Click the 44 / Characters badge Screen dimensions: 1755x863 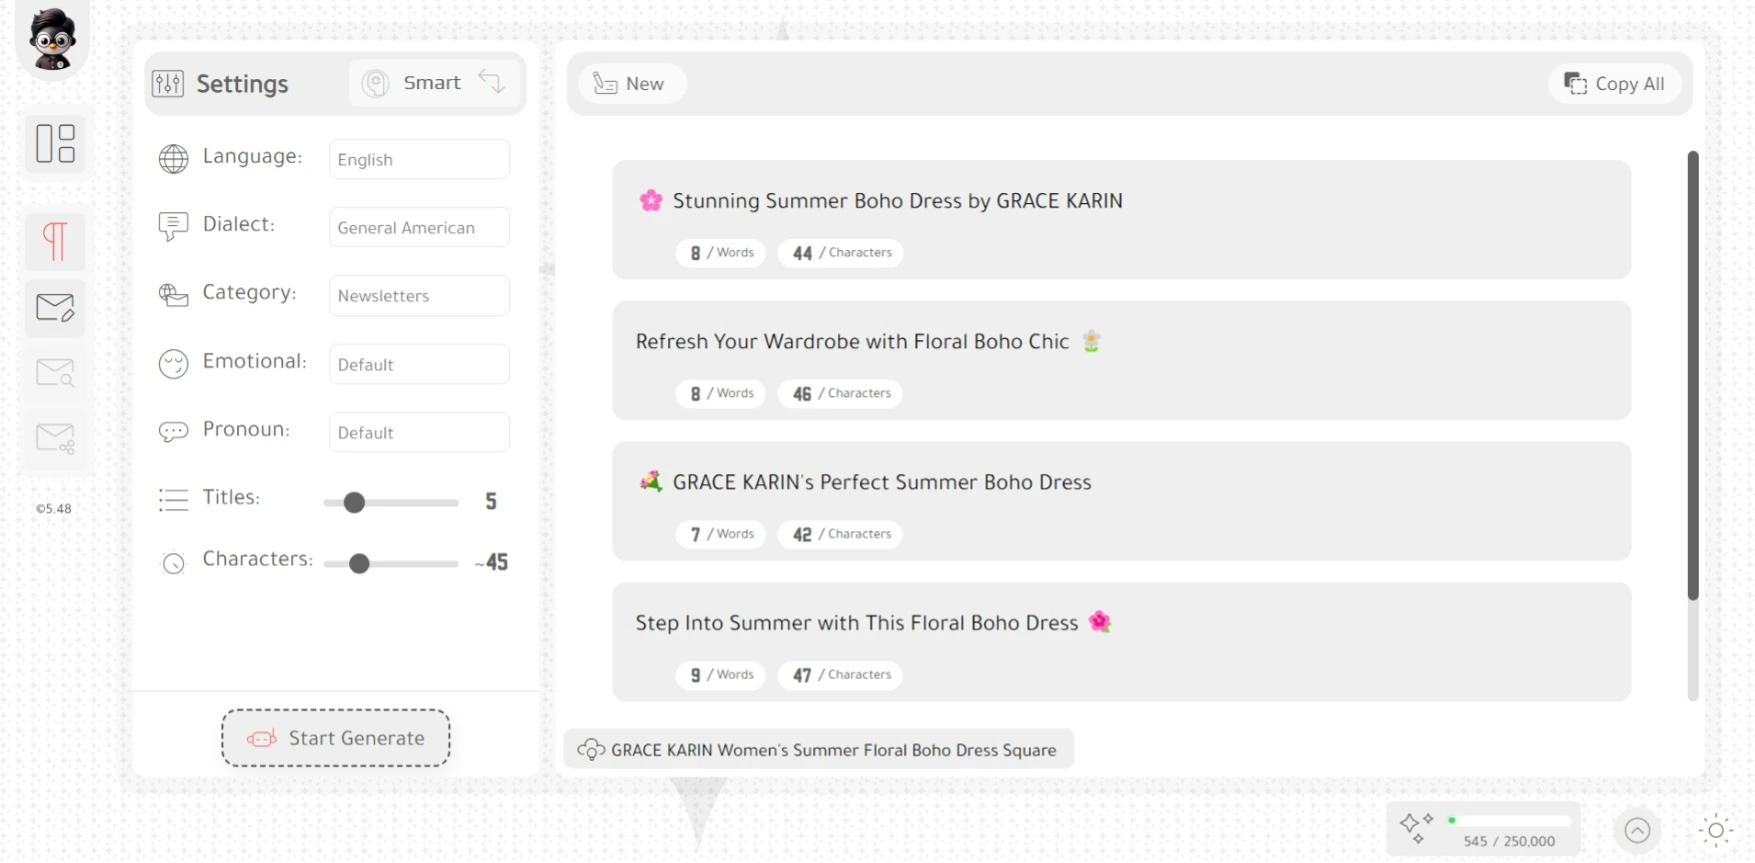(x=841, y=253)
